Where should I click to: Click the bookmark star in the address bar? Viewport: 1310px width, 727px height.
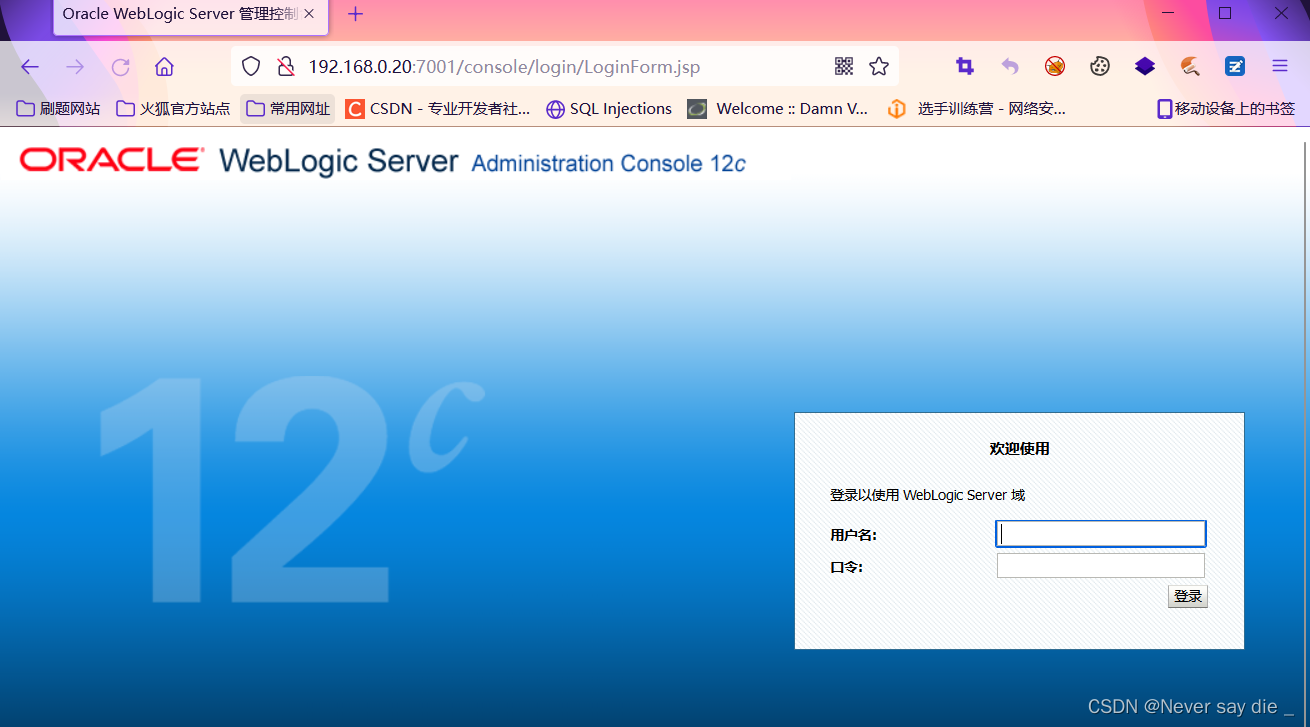(879, 66)
